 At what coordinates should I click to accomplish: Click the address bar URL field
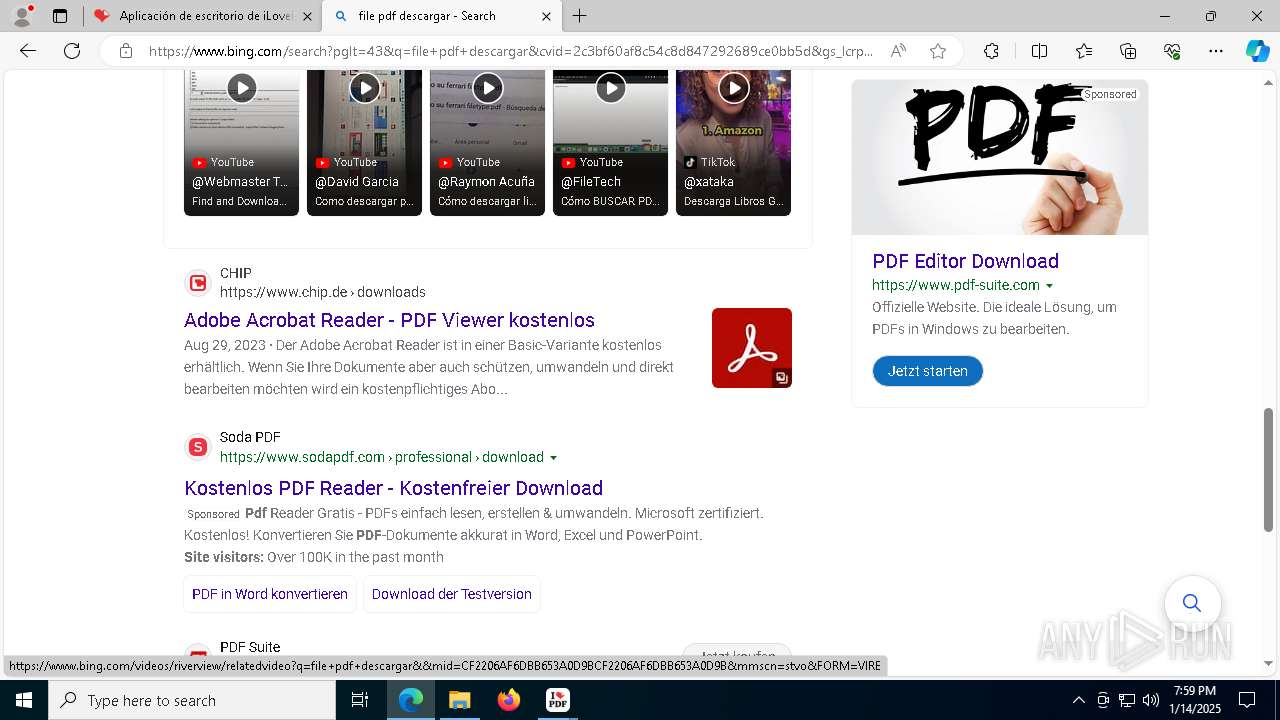click(510, 51)
